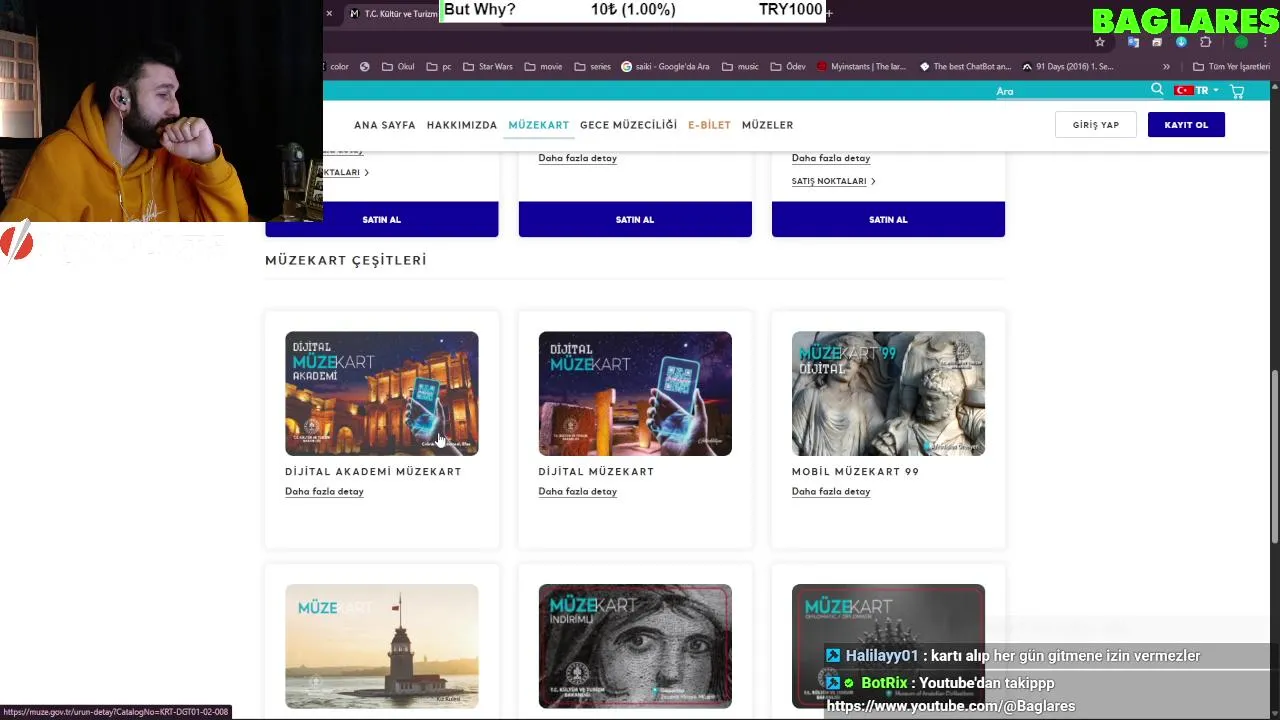Open a new browser tab with the plus
The width and height of the screenshot is (1280, 720).
pos(829,13)
